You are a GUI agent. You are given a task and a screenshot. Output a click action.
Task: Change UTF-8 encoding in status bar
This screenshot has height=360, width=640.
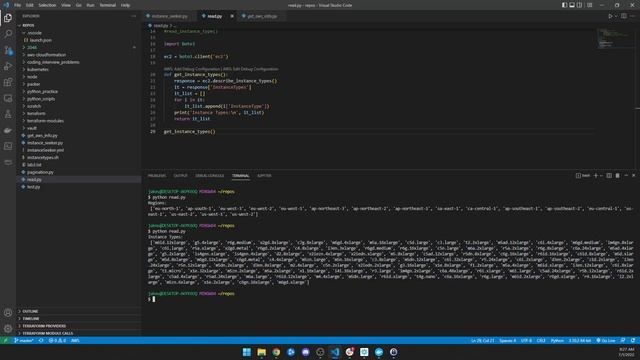[526, 340]
